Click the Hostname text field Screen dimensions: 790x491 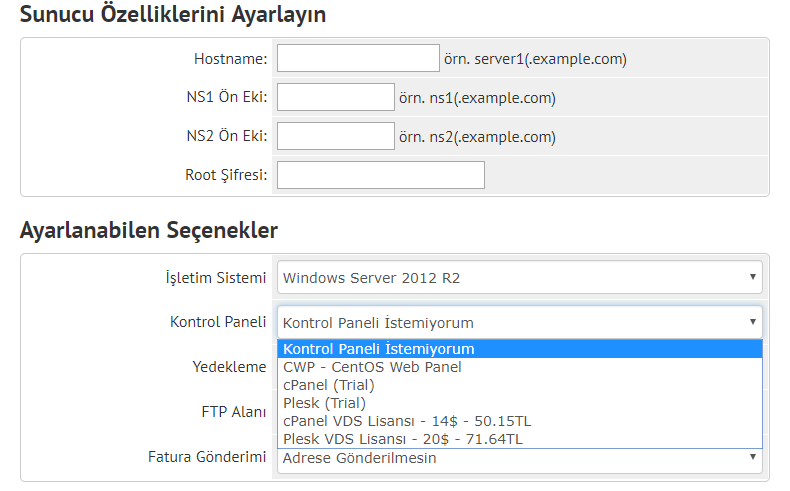pyautogui.click(x=358, y=59)
